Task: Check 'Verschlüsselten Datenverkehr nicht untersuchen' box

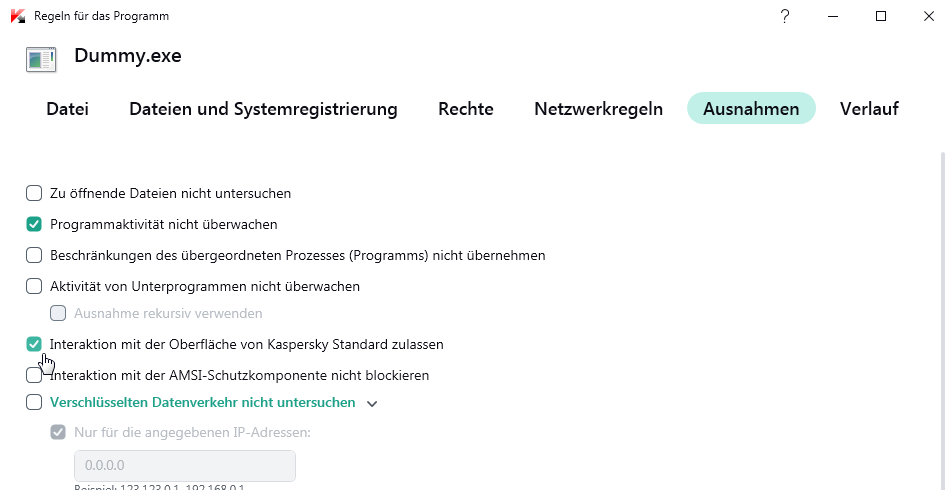Action: coord(34,403)
